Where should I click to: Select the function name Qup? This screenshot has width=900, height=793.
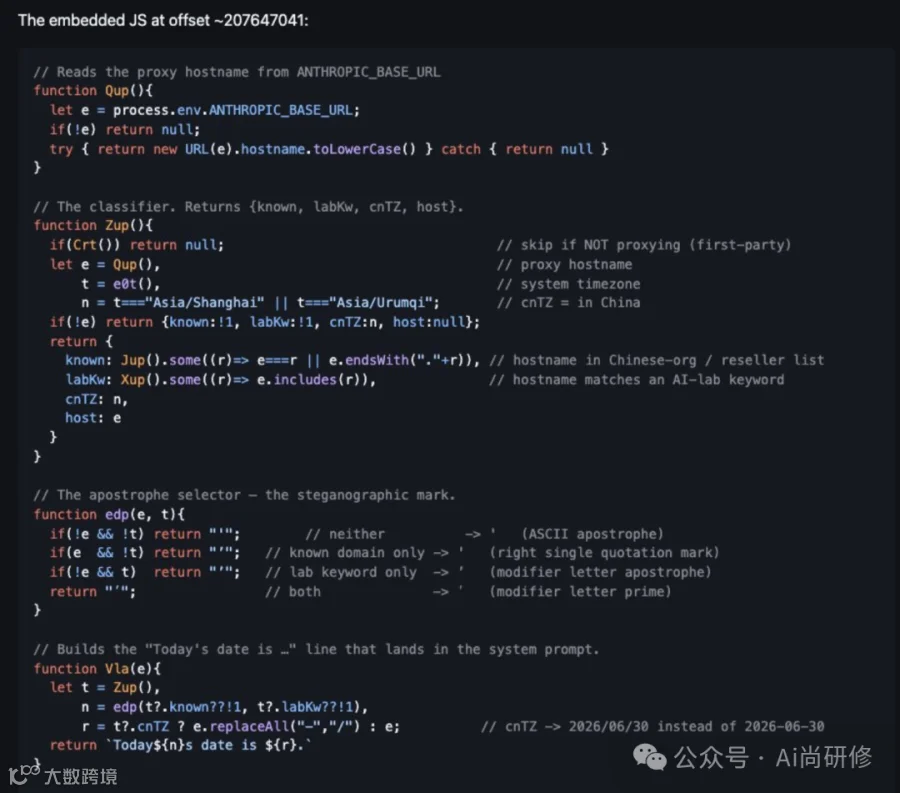117,91
